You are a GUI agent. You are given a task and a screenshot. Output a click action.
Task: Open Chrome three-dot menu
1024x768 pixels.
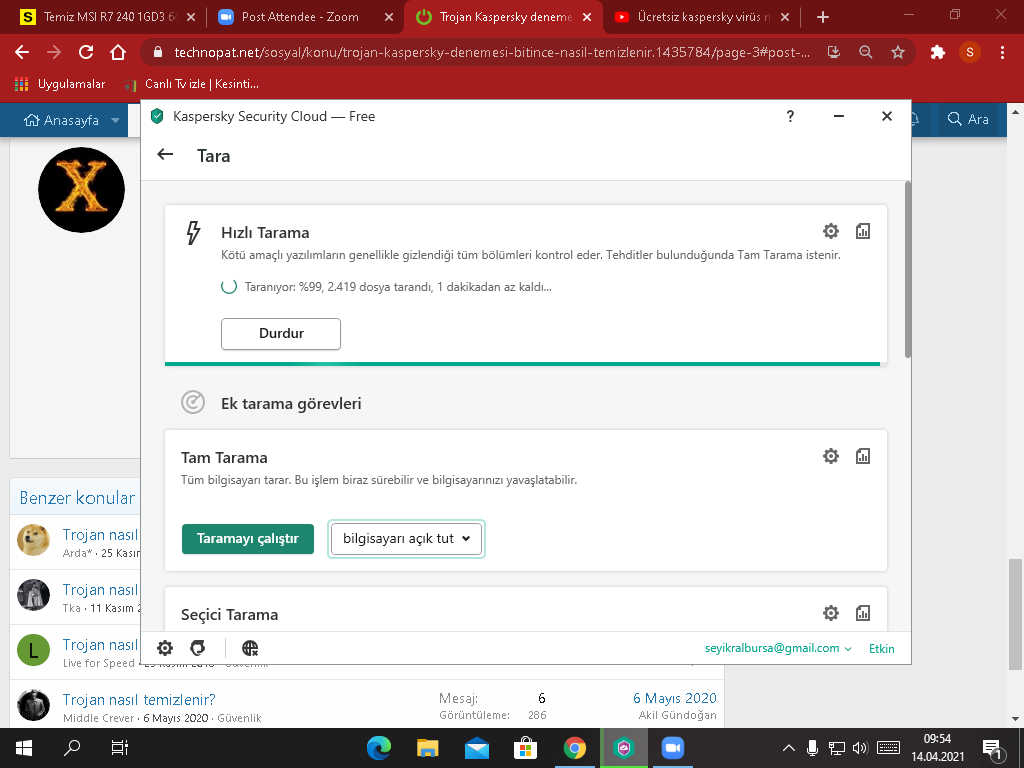[1002, 52]
